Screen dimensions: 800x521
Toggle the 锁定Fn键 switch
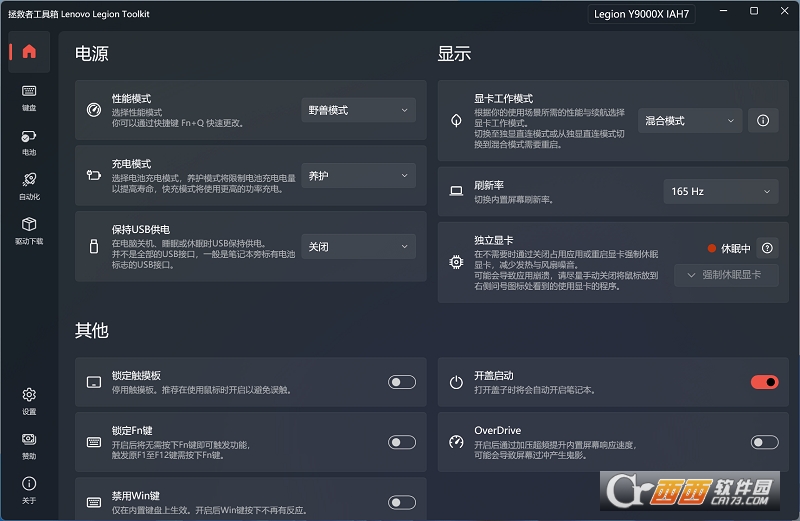pos(402,442)
